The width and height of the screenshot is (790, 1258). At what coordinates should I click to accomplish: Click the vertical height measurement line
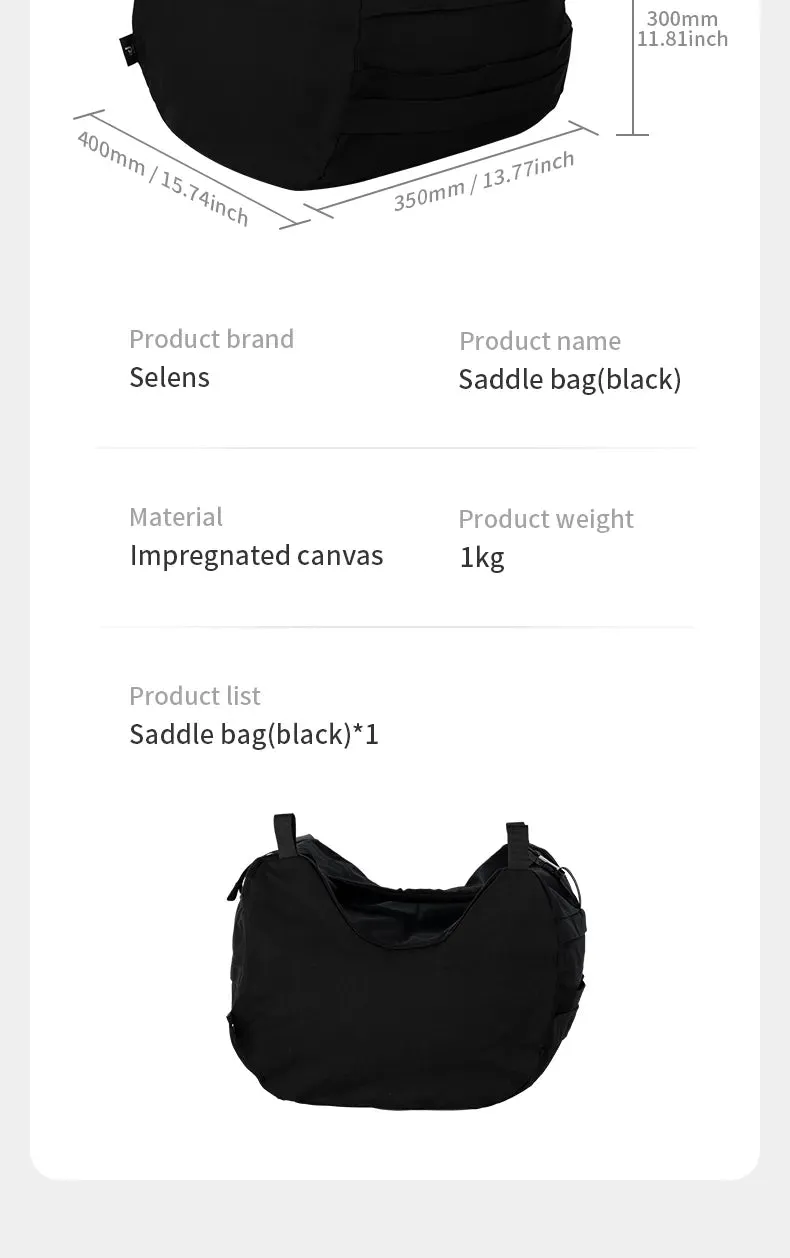pos(632,67)
